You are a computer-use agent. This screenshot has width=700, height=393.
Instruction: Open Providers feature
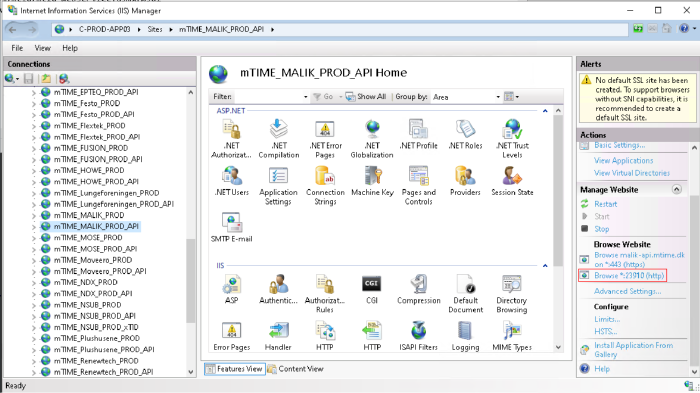tap(465, 181)
